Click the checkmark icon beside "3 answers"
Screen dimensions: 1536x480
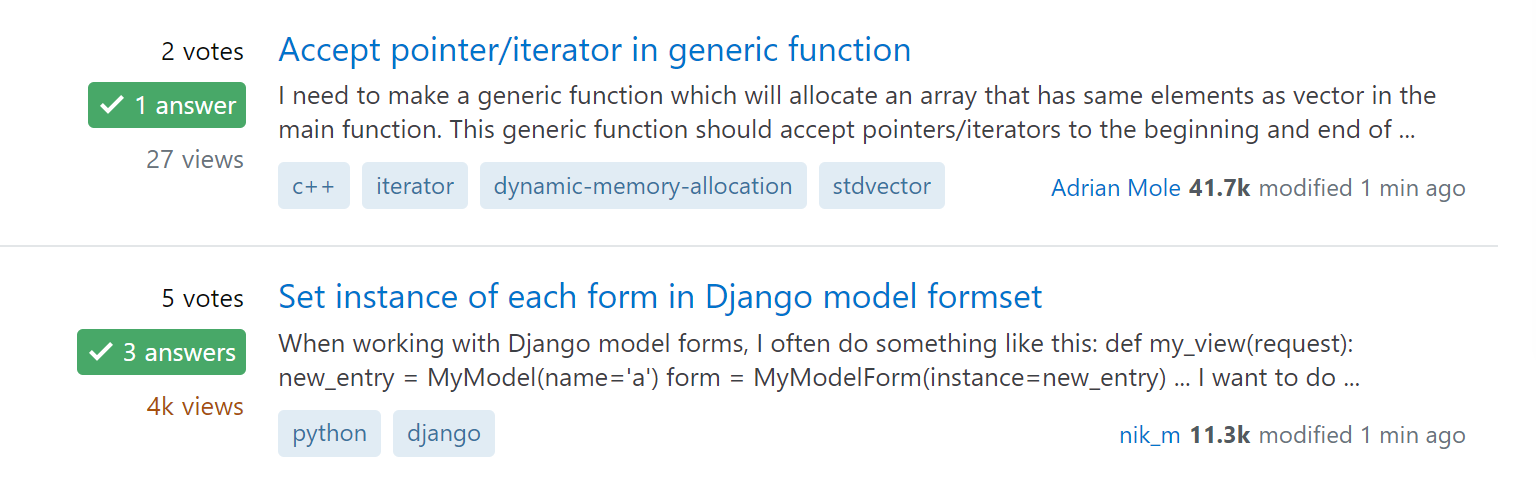(101, 352)
